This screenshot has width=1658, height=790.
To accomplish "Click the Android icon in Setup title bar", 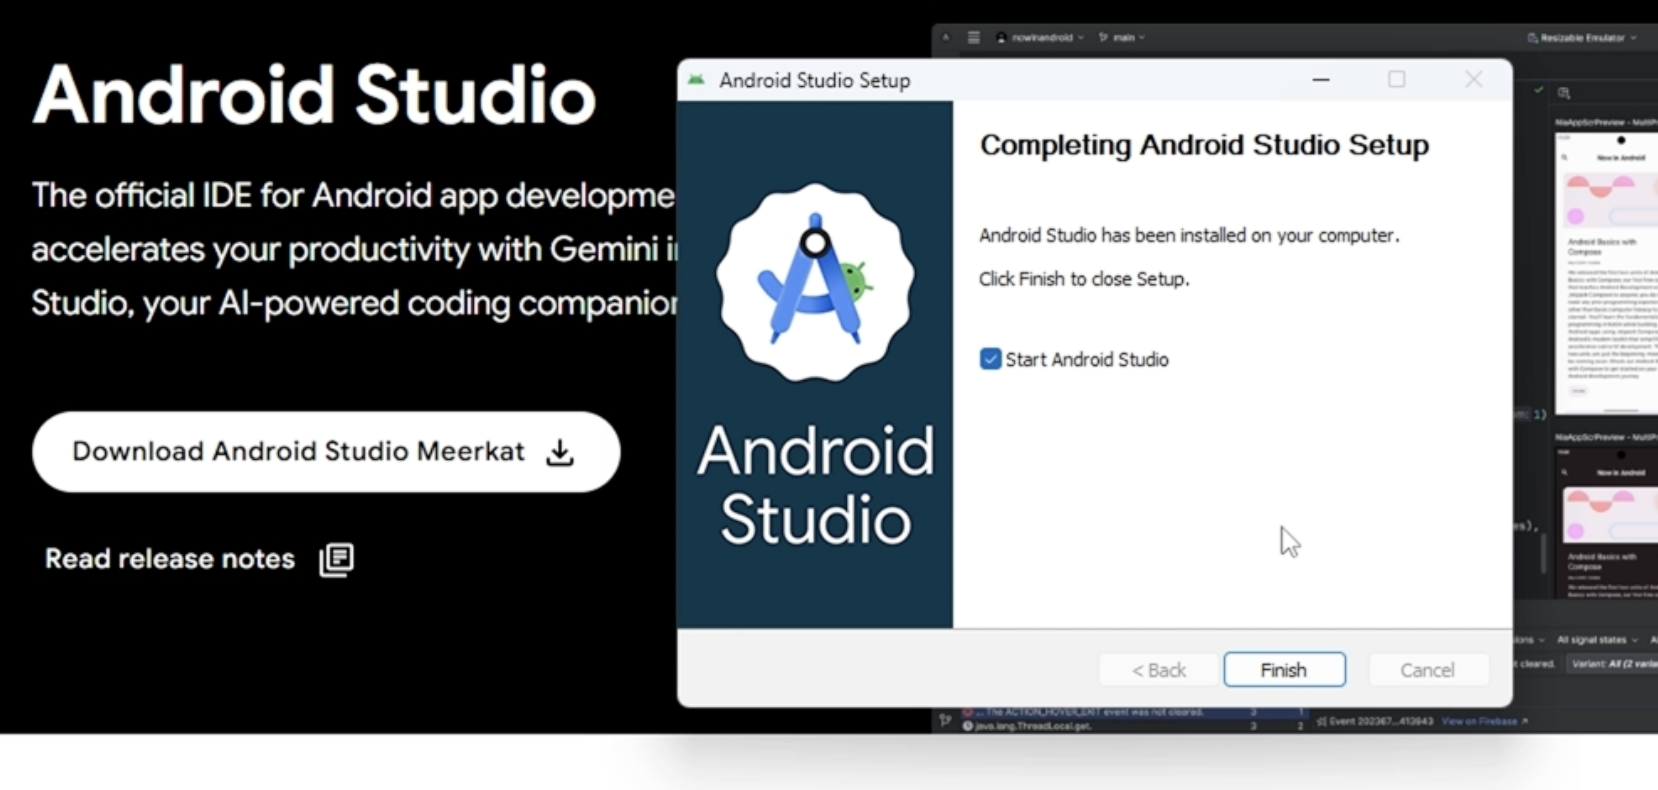I will coord(696,80).
